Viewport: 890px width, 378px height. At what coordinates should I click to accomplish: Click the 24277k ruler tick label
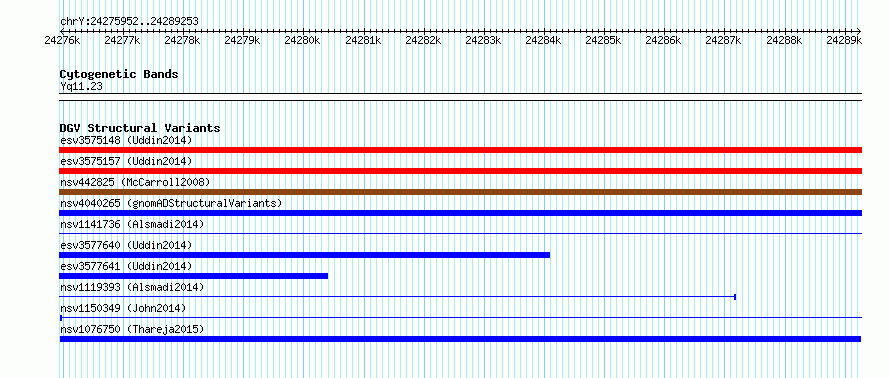pos(122,40)
